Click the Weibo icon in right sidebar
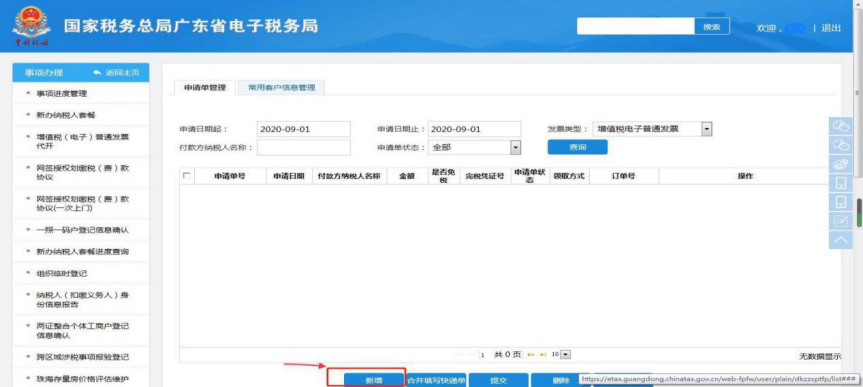This screenshot has width=863, height=387. coord(840,163)
